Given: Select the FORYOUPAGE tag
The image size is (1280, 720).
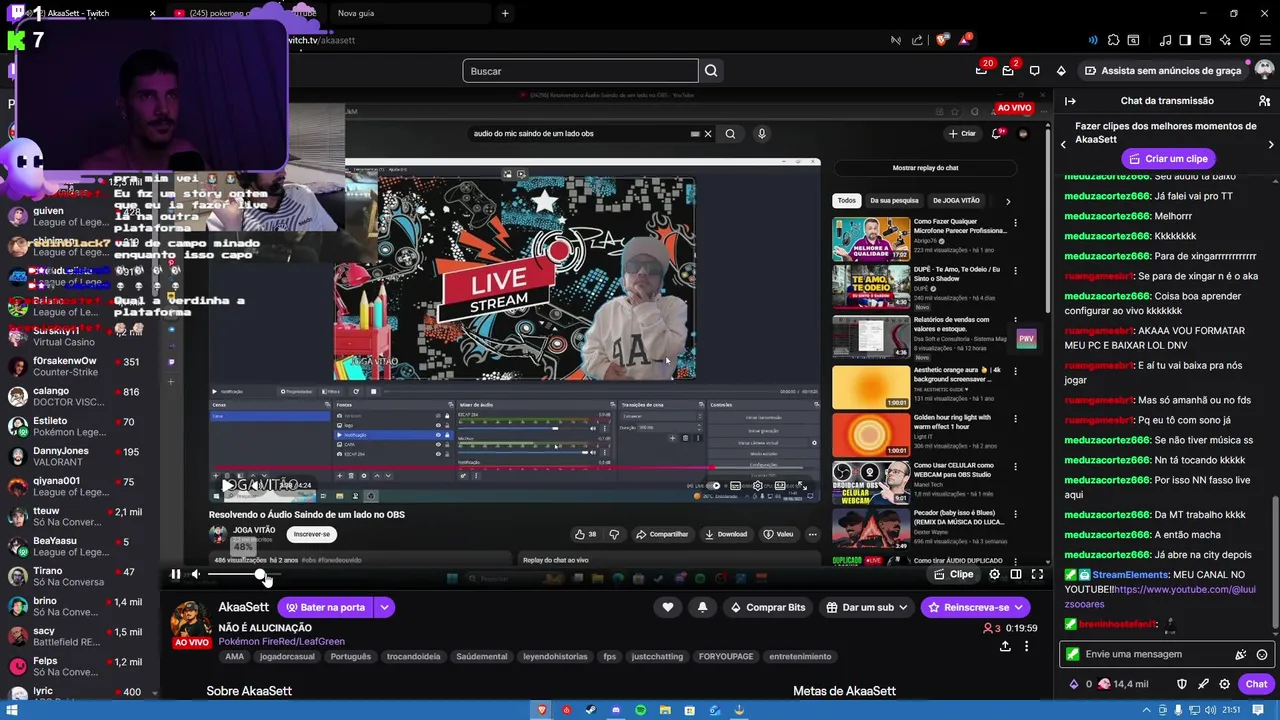Looking at the screenshot, I should tap(726, 657).
